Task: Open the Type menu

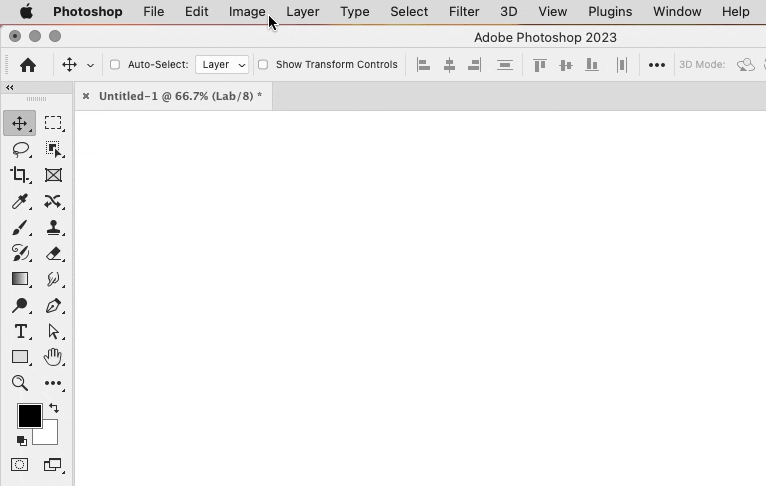Action: coord(355,11)
